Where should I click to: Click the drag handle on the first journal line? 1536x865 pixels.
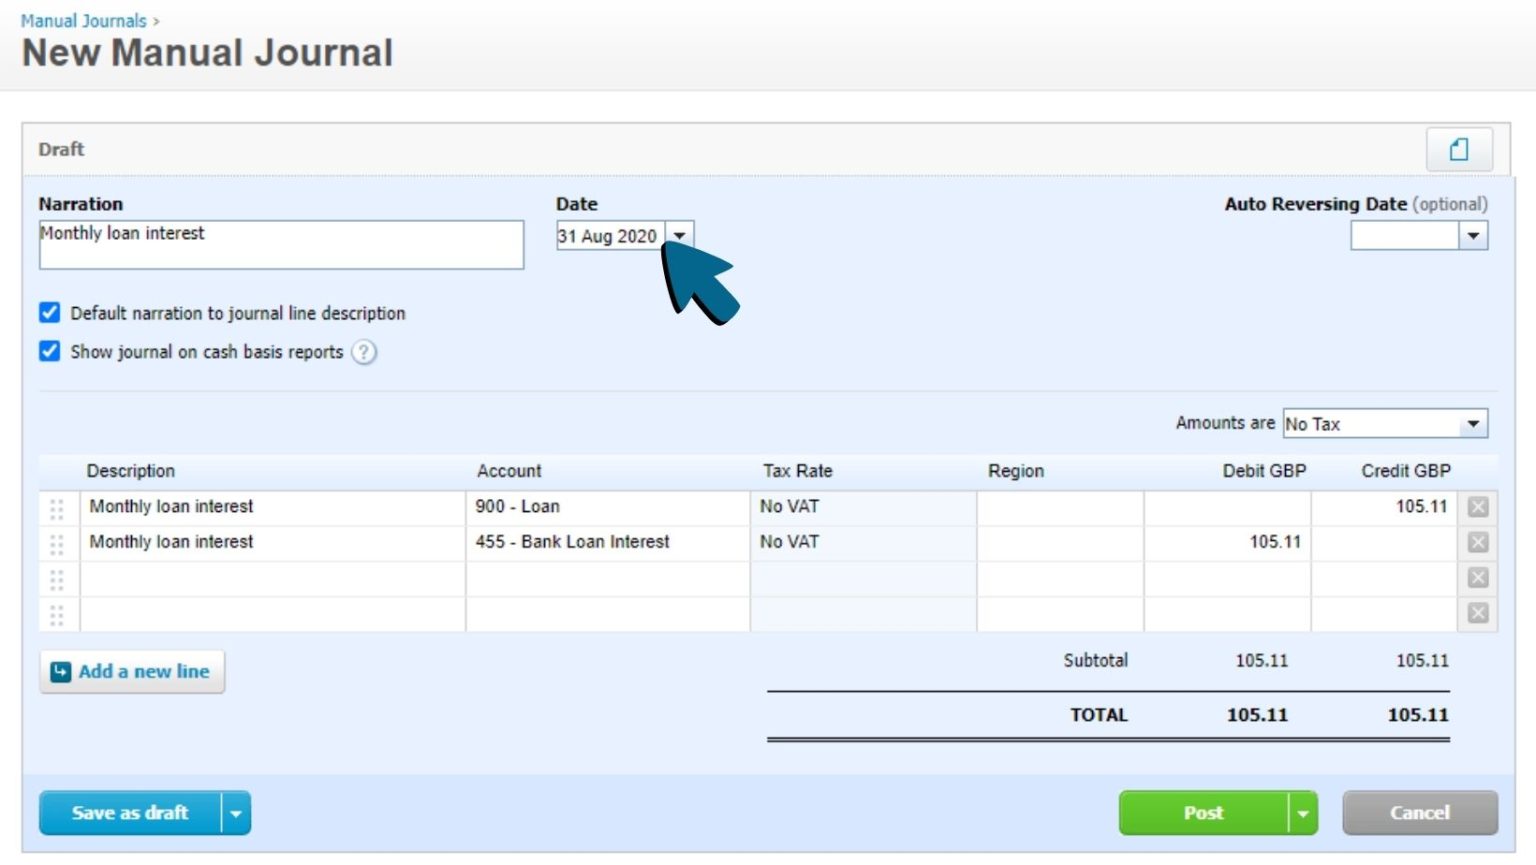[57, 507]
